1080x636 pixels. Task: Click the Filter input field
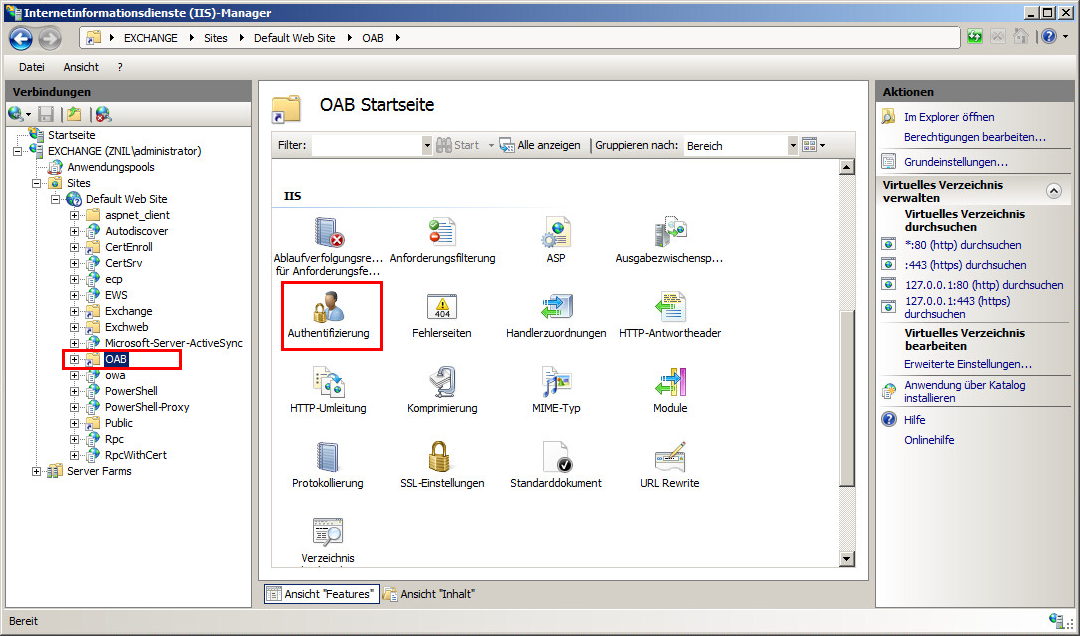[366, 145]
